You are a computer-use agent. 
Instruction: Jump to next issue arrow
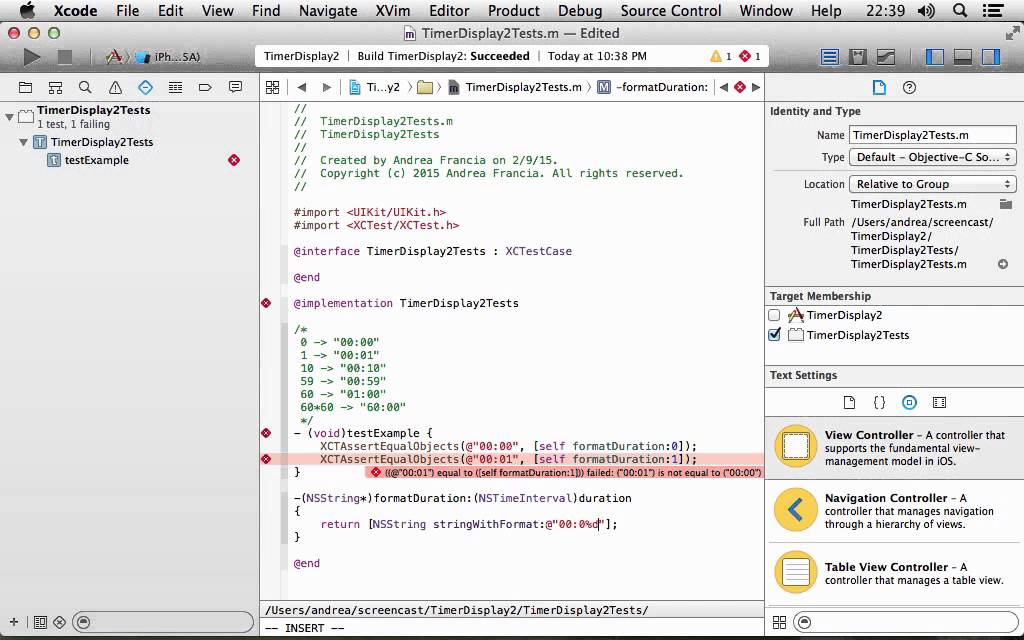click(x=756, y=87)
